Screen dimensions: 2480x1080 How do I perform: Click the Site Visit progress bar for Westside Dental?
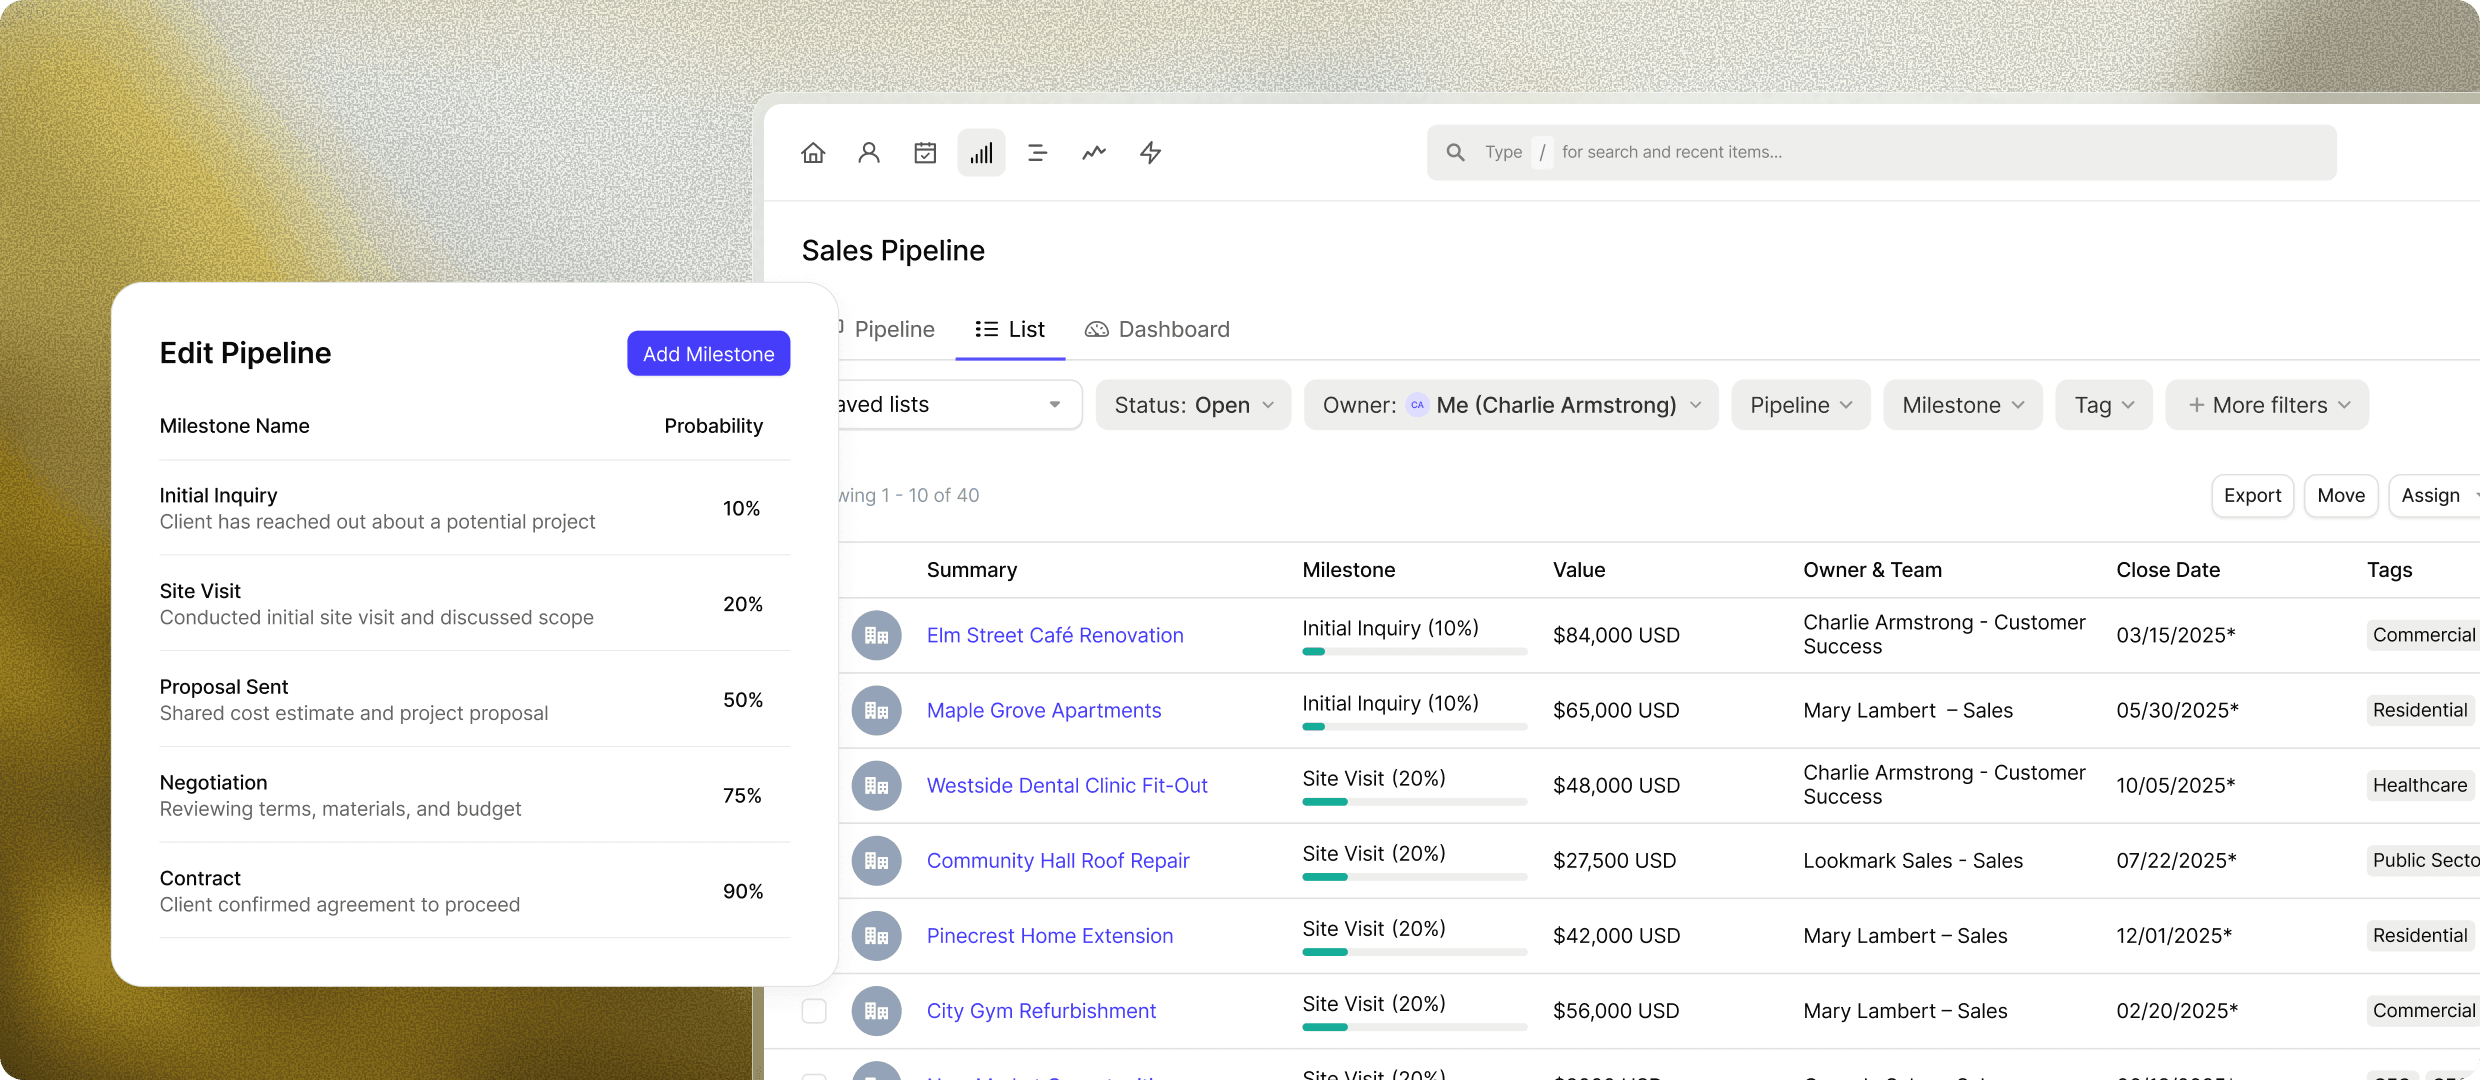(x=1412, y=801)
